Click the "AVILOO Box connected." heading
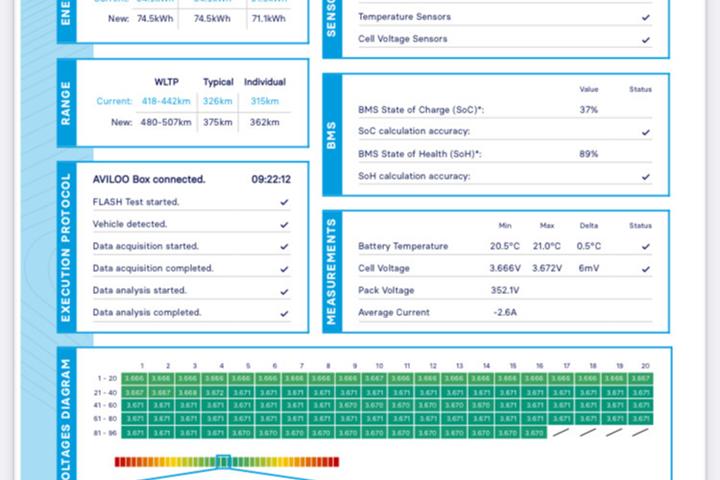The height and width of the screenshot is (480, 720). [149, 179]
